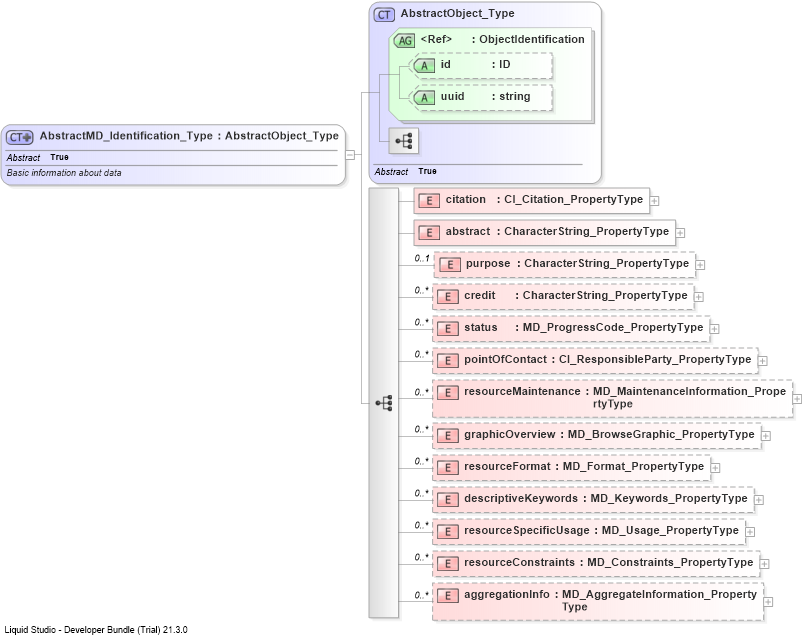Expand the abstract element
Screen dimensions: 802x635
[x=680, y=233]
